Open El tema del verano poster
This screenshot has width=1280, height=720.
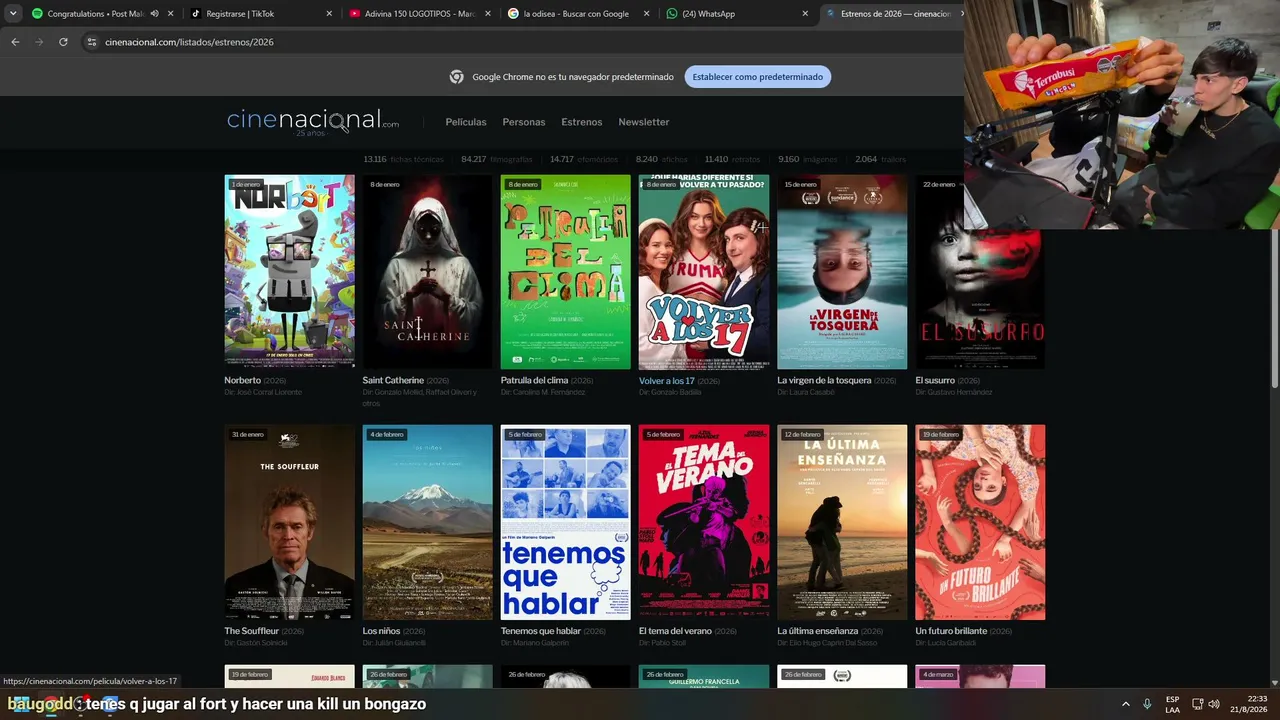tap(704, 522)
